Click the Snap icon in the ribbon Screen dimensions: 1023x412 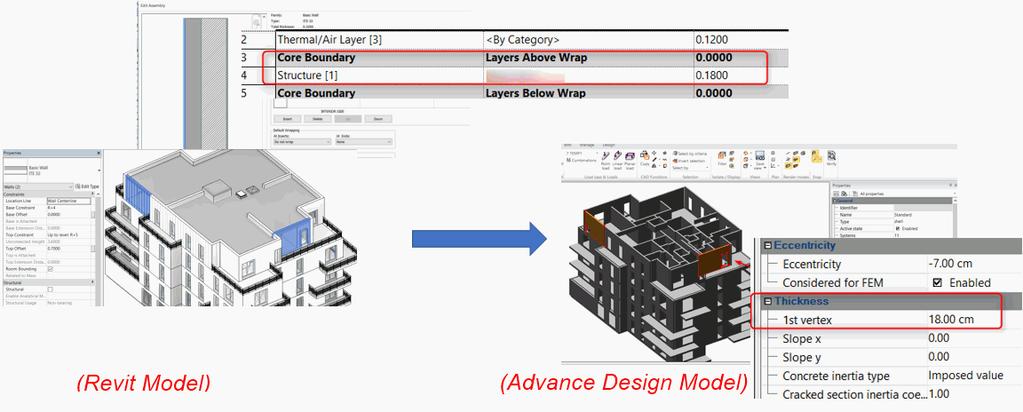tap(816, 157)
